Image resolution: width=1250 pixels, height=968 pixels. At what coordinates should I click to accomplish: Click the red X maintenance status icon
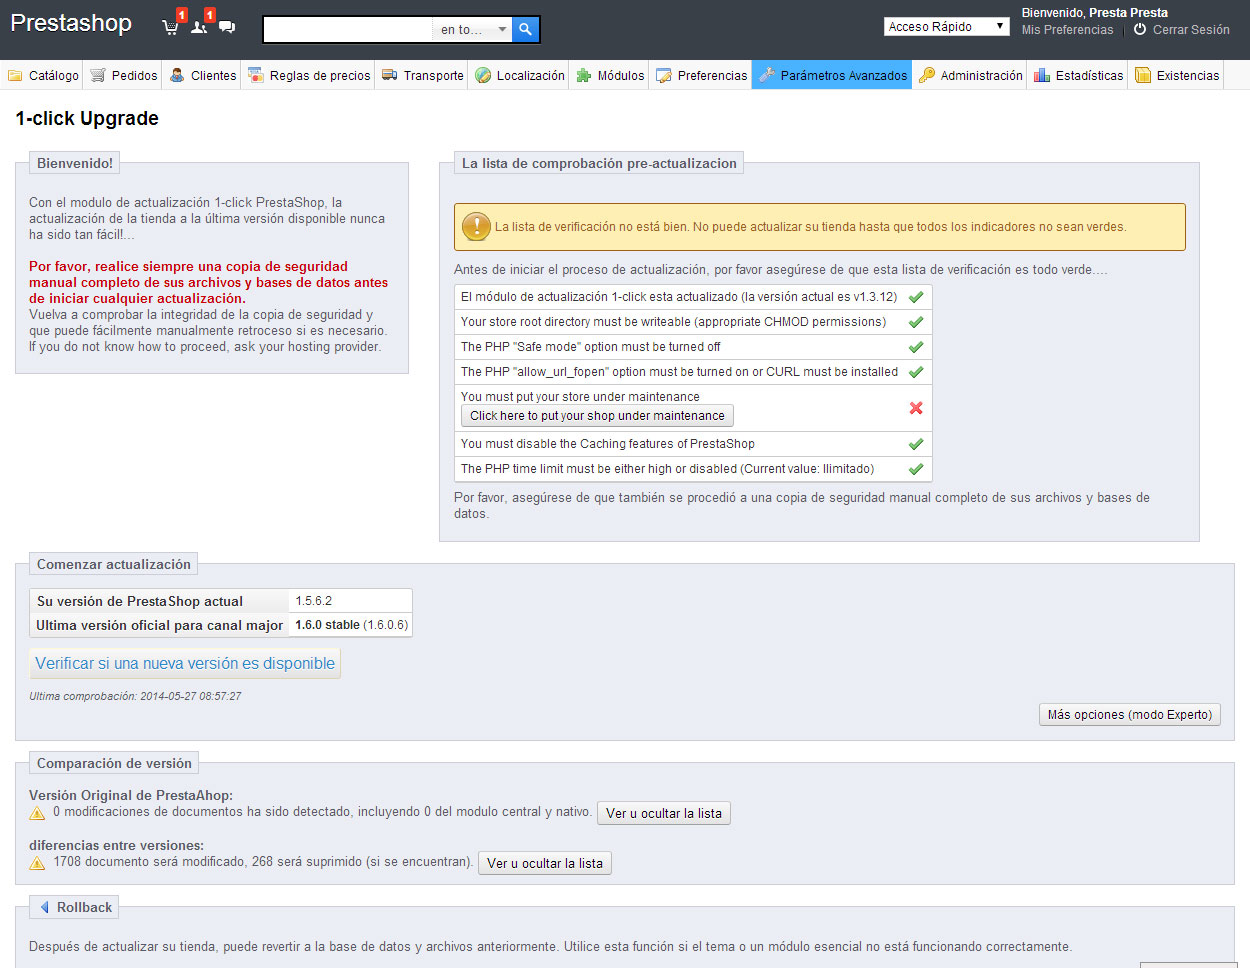click(916, 408)
